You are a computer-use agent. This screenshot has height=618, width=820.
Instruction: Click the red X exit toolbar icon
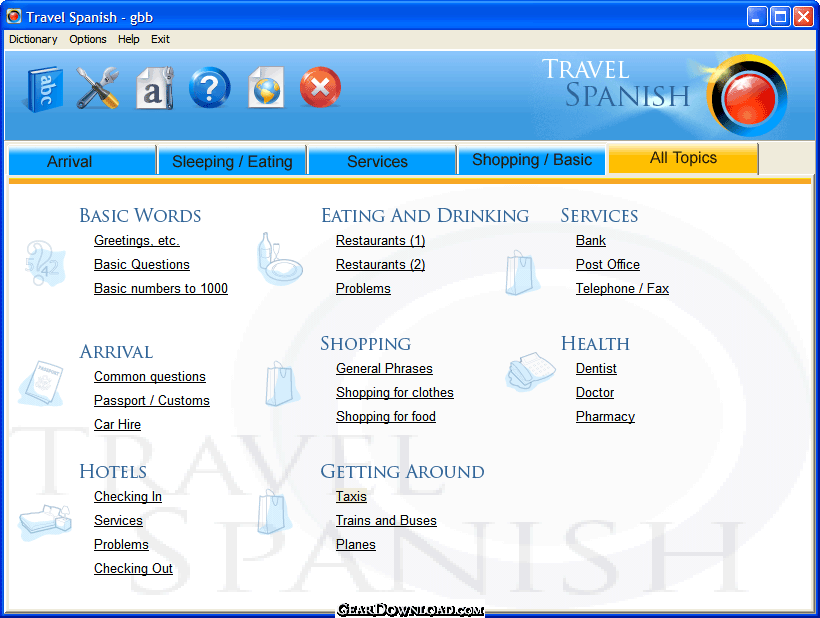pos(320,87)
